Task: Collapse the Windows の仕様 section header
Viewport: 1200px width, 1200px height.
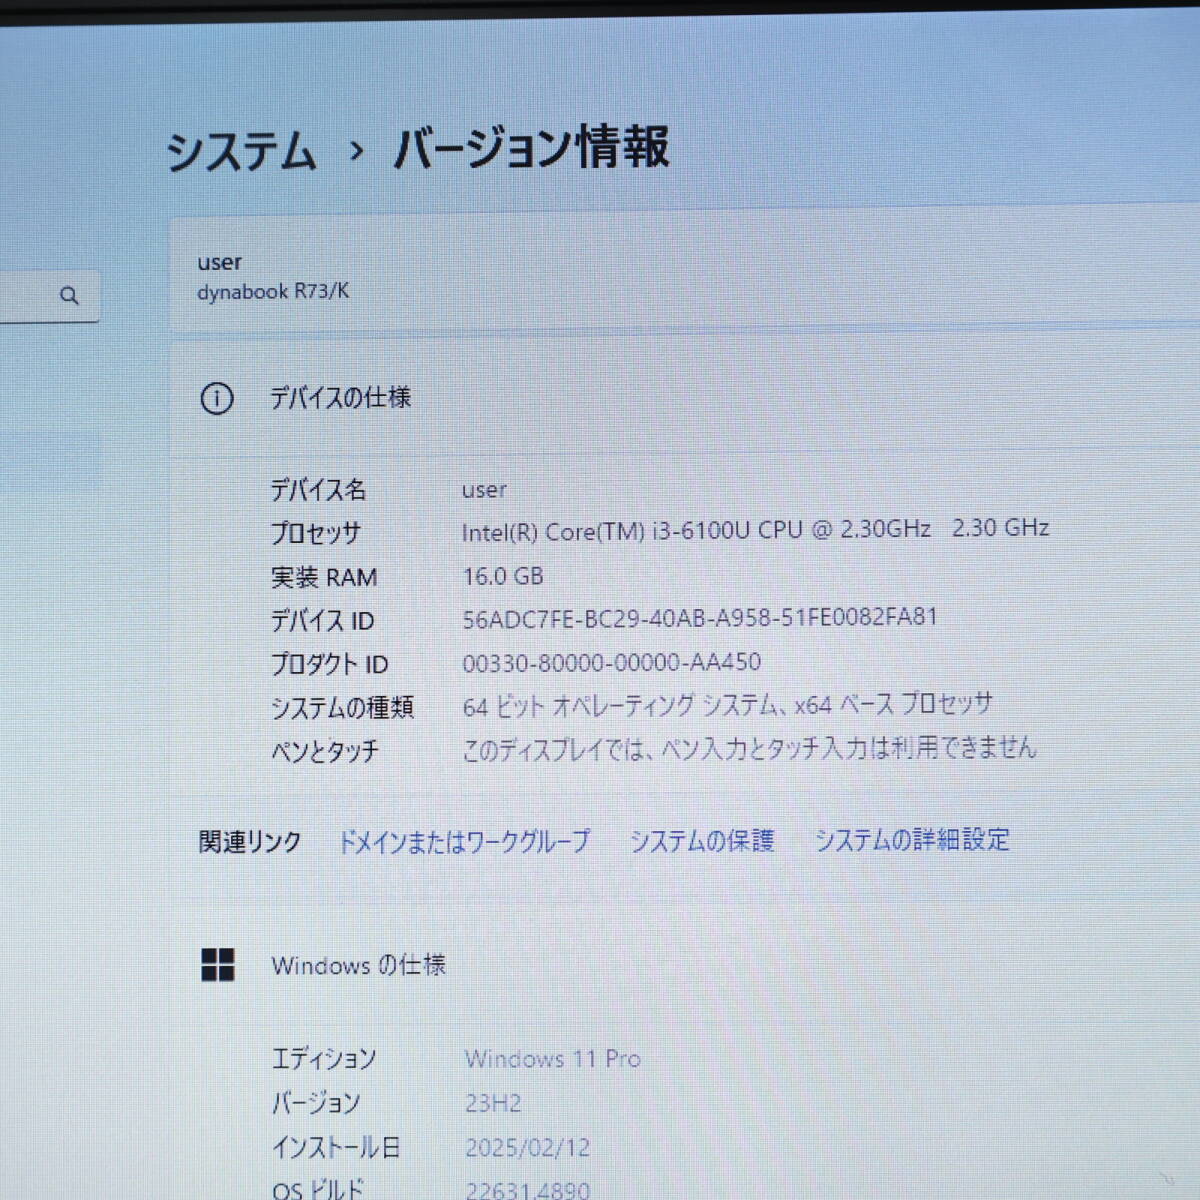Action: [684, 965]
